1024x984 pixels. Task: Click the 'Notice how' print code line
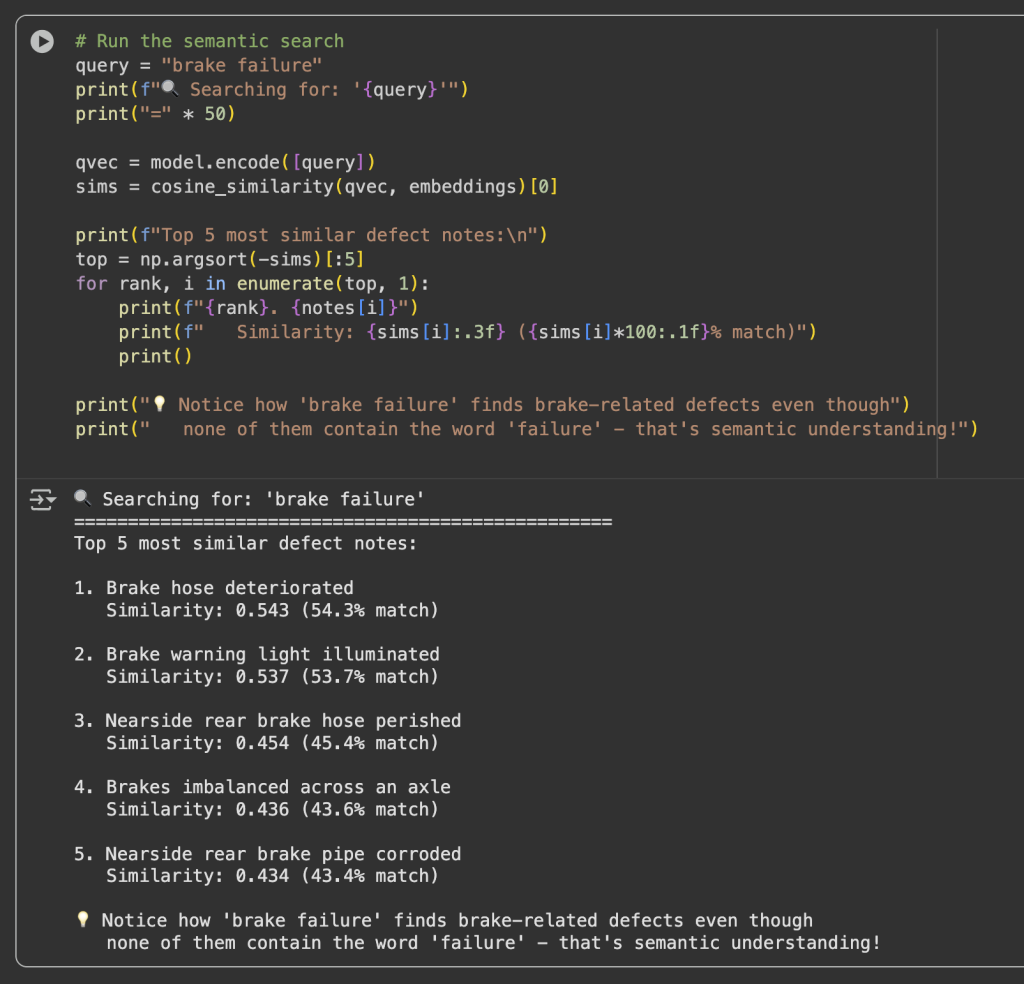[x=492, y=405]
